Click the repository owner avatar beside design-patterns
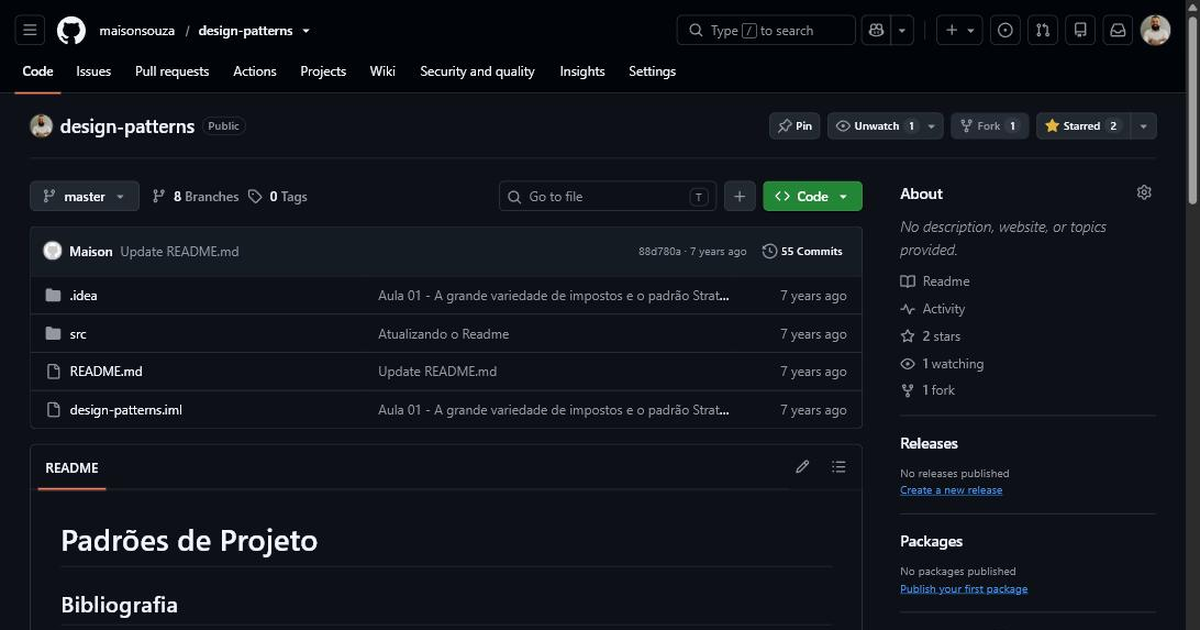1200x630 pixels. (x=41, y=126)
